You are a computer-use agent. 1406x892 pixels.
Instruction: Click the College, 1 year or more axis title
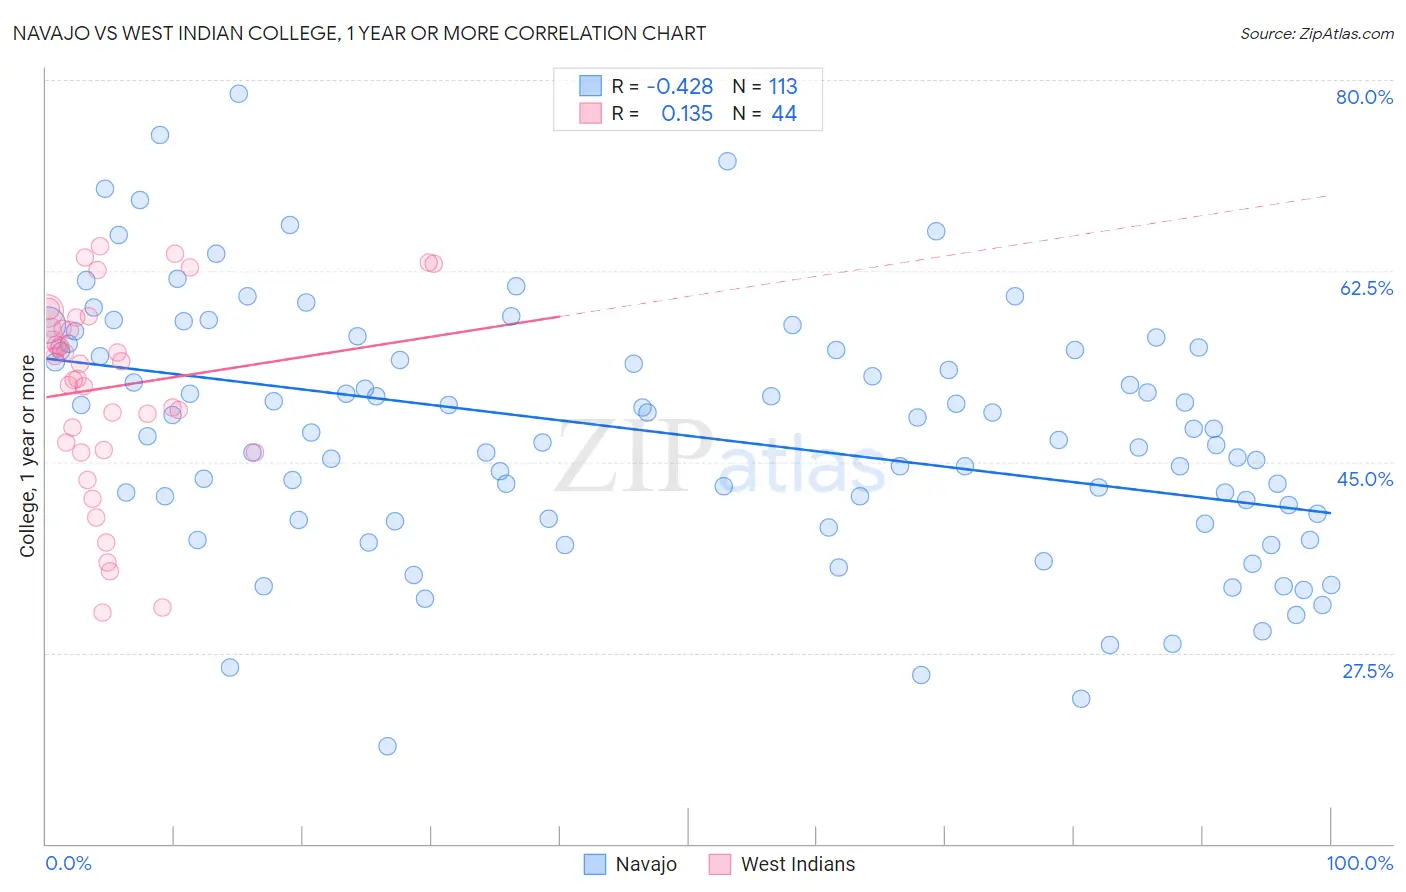click(27, 456)
